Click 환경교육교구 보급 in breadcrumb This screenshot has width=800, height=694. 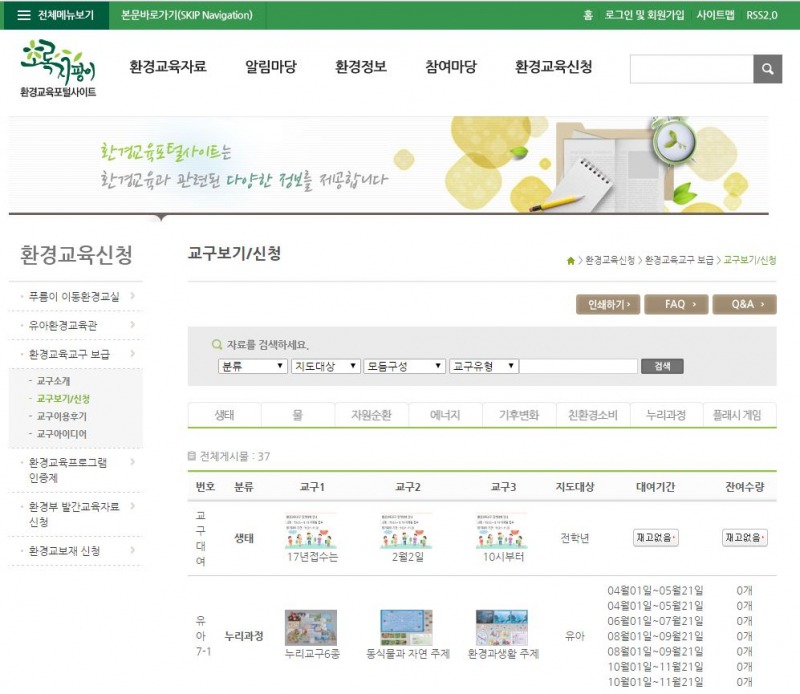(x=679, y=260)
